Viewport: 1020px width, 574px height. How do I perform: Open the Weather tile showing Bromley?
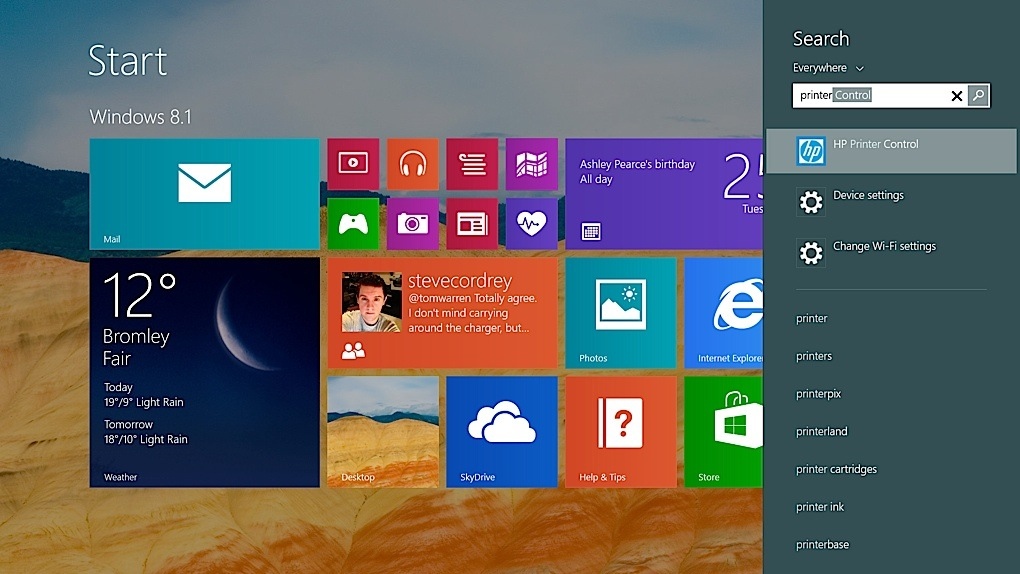(204, 372)
